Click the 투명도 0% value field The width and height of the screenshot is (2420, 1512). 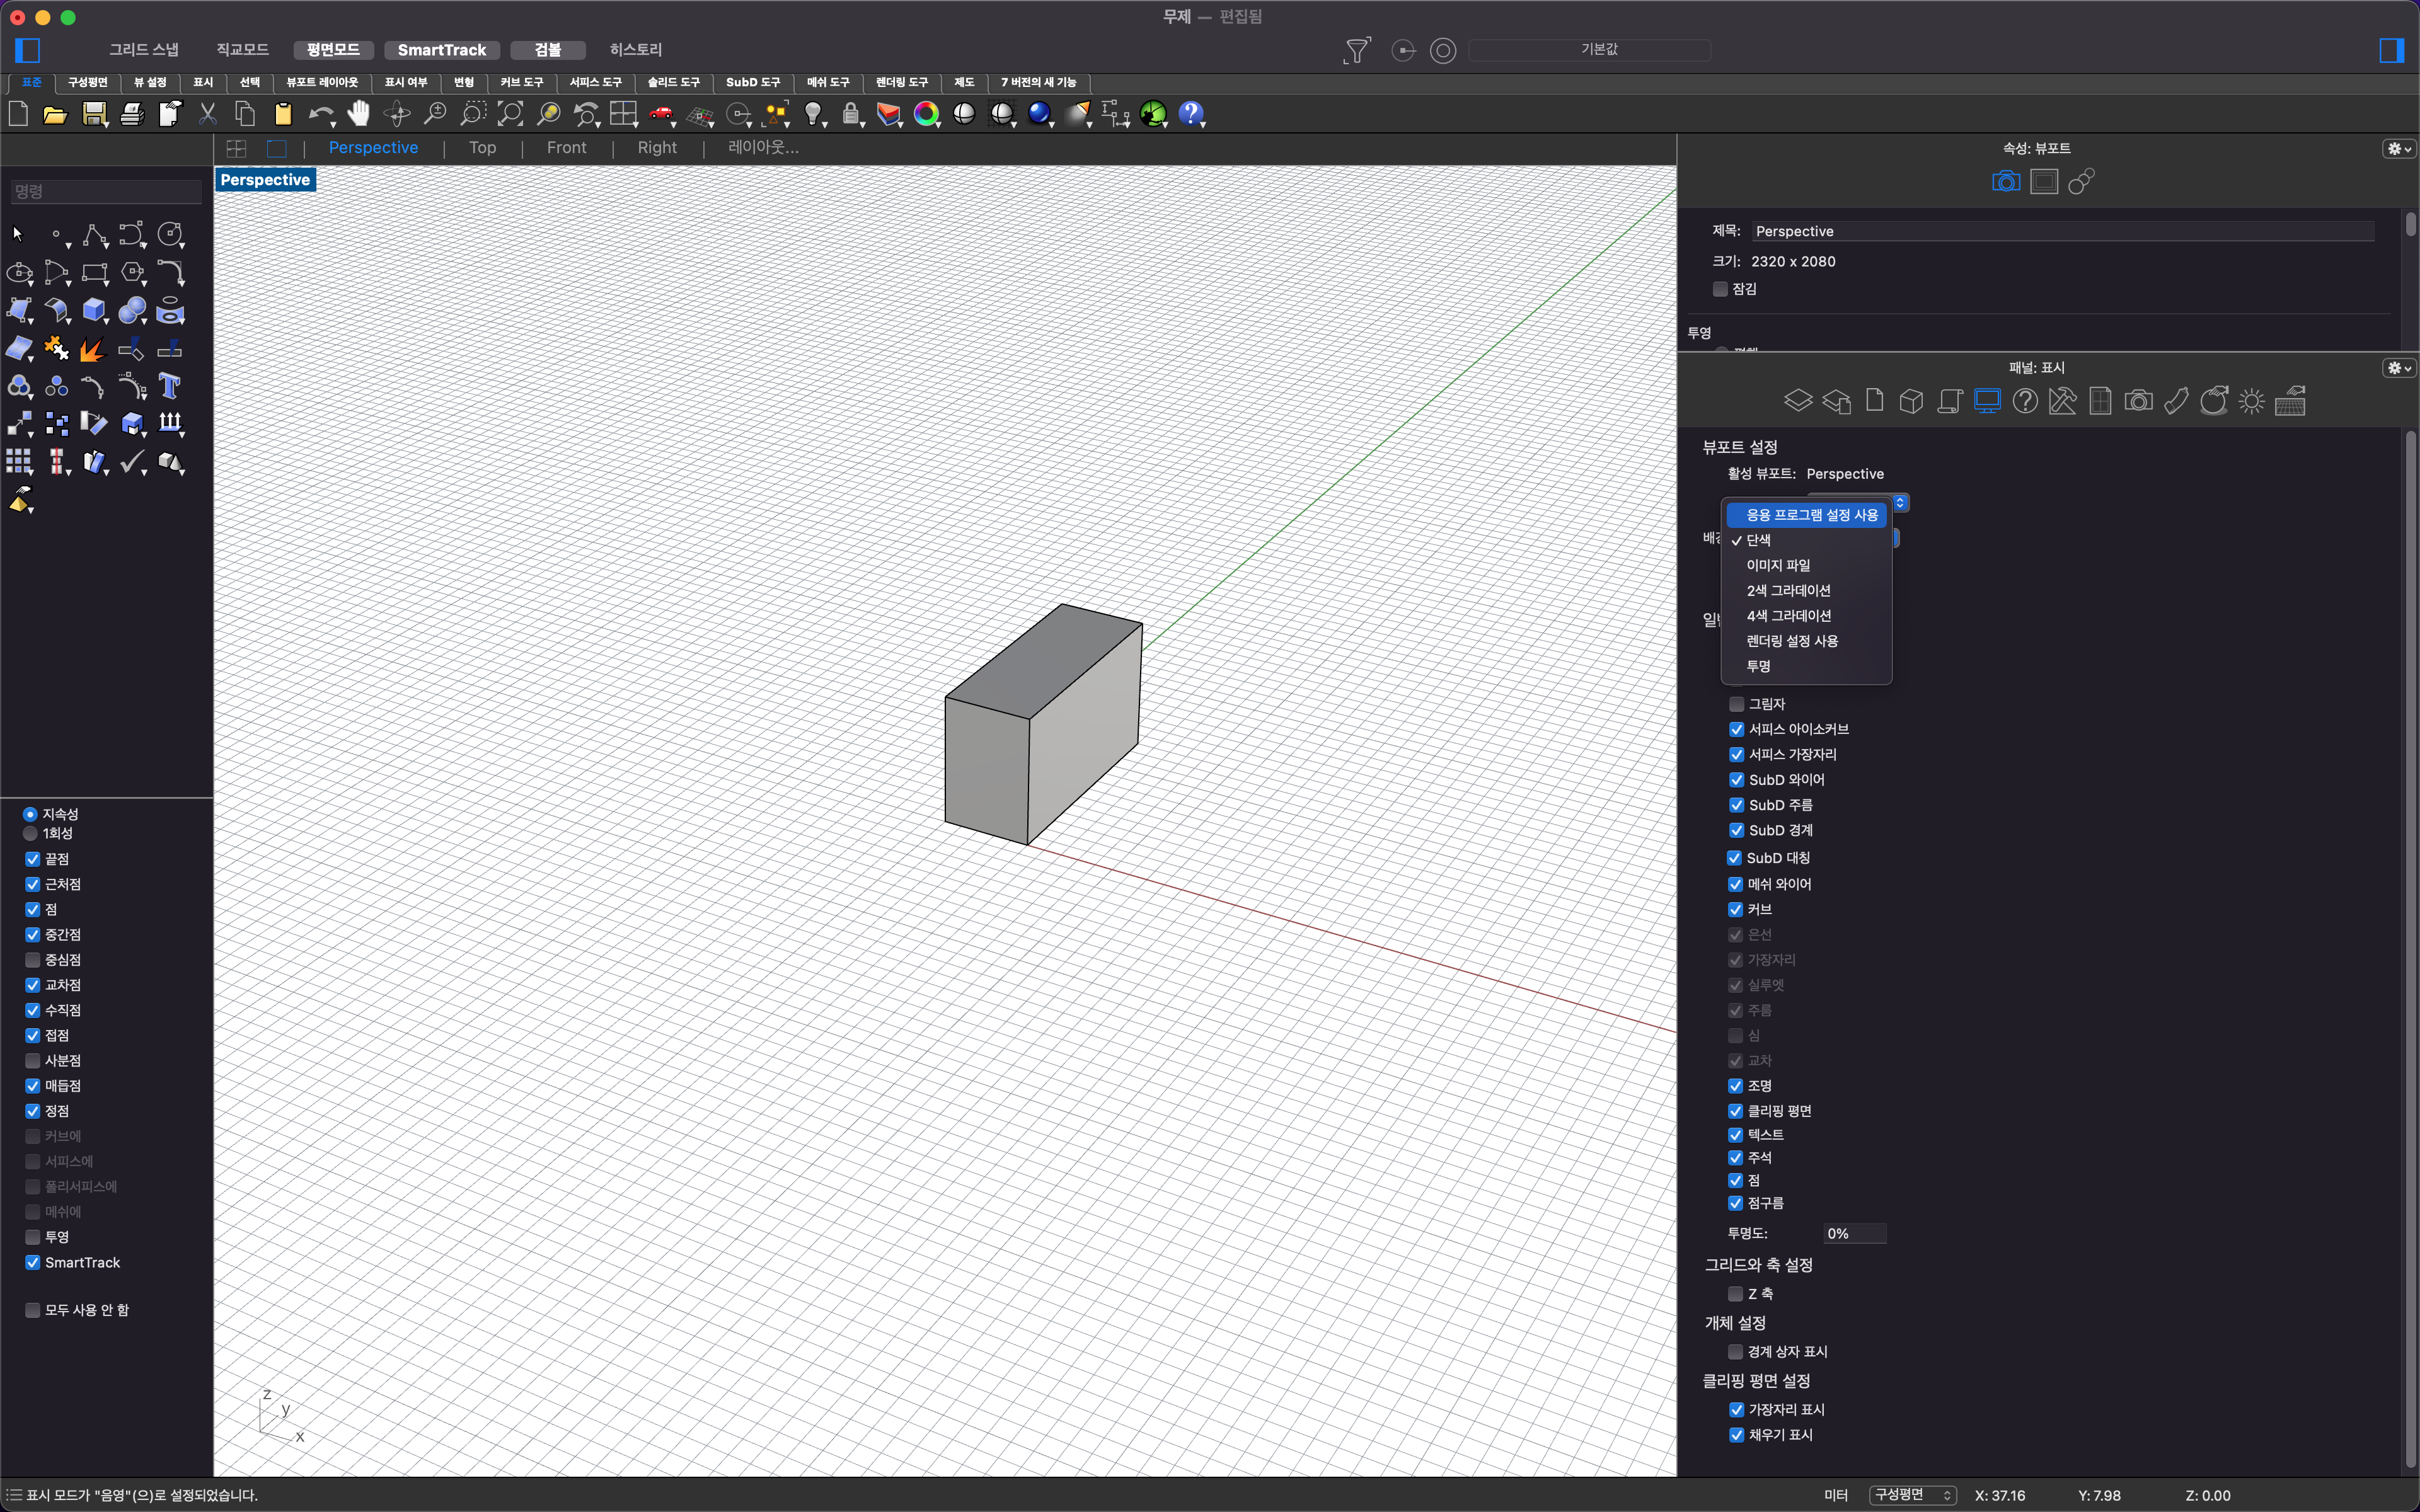[x=1855, y=1234]
